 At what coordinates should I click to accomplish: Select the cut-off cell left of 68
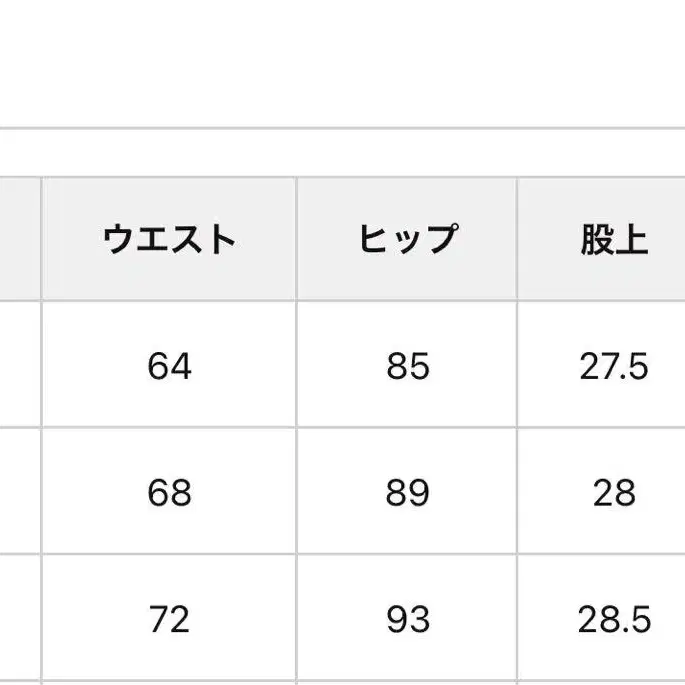point(19,493)
